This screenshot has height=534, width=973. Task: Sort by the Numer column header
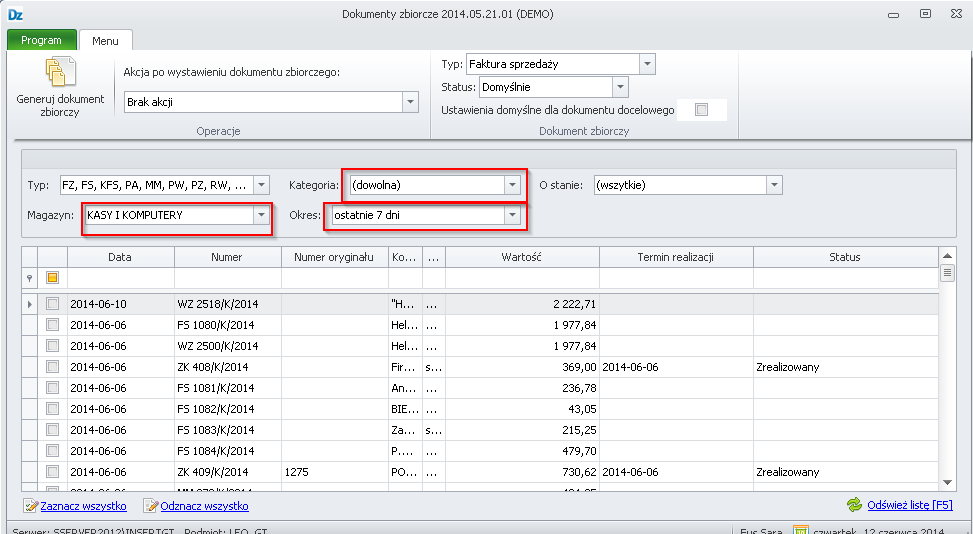pos(227,257)
